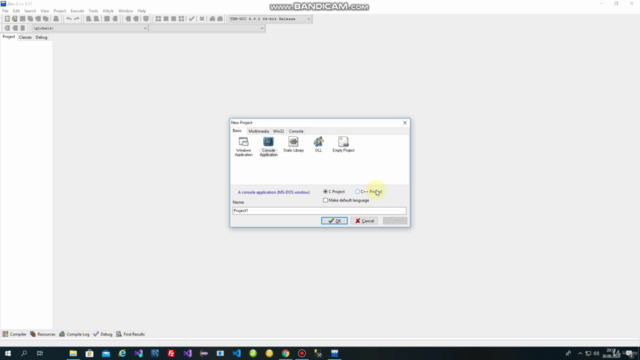This screenshot has height=360, width=640.
Task: Open the Compiler bottom tab
Action: (15, 334)
